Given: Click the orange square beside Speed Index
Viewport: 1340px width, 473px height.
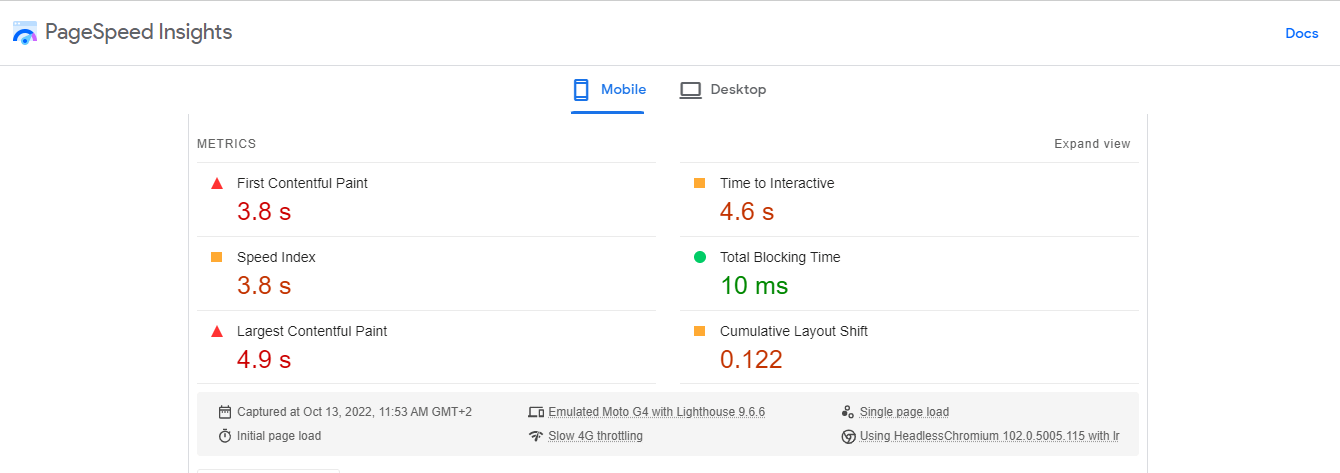Looking at the screenshot, I should pyautogui.click(x=216, y=257).
